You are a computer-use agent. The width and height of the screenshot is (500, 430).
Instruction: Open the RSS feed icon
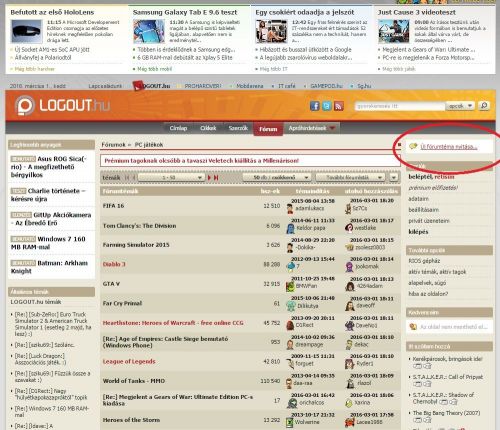339,106
